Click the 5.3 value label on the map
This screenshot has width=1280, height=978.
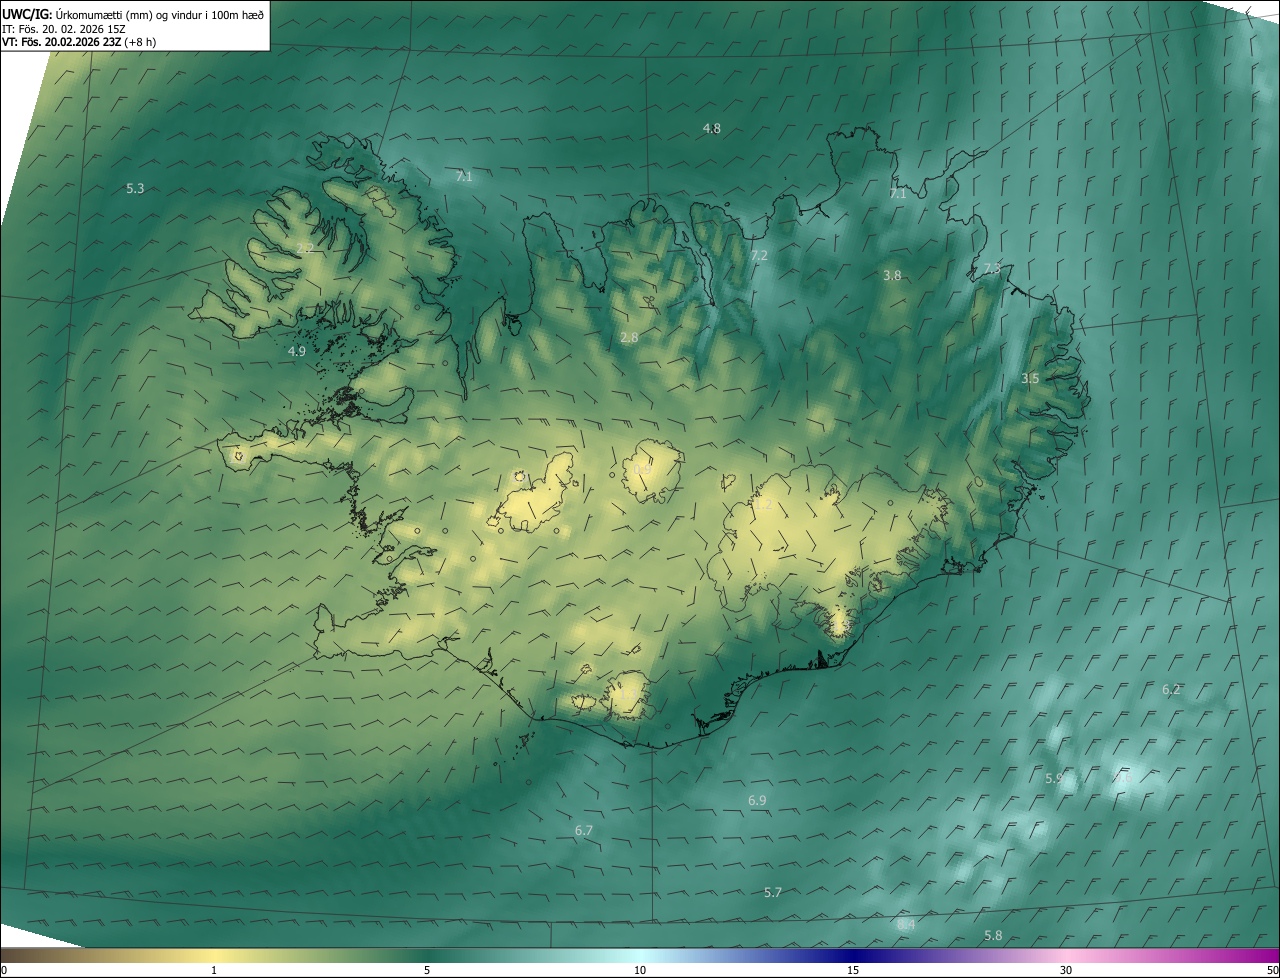pyautogui.click(x=135, y=188)
